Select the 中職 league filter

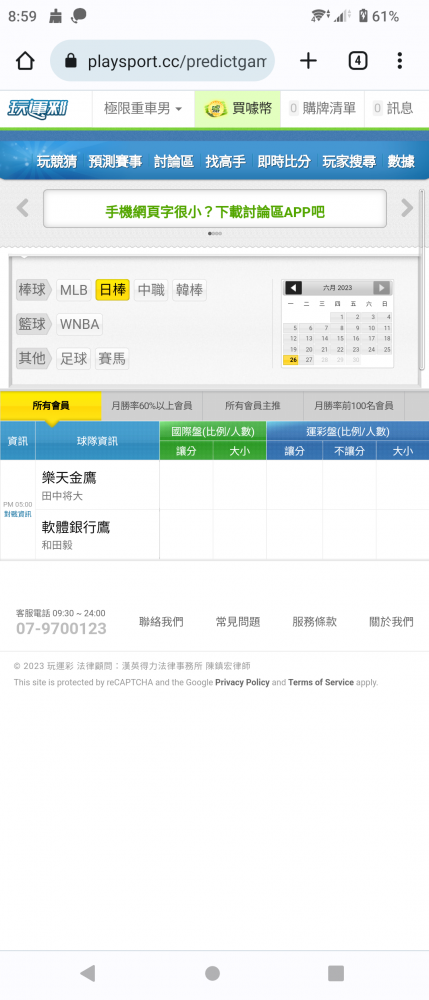pyautogui.click(x=151, y=290)
